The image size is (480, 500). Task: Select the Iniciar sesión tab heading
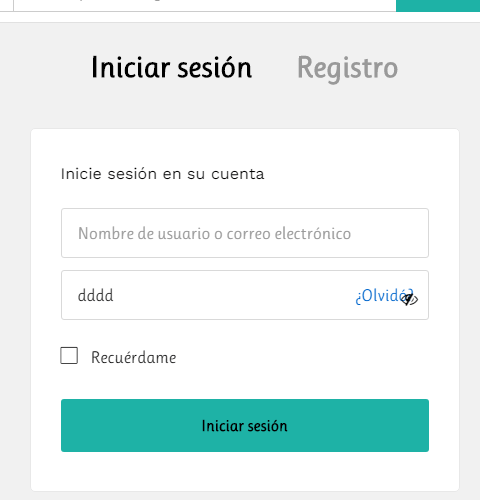tap(172, 68)
